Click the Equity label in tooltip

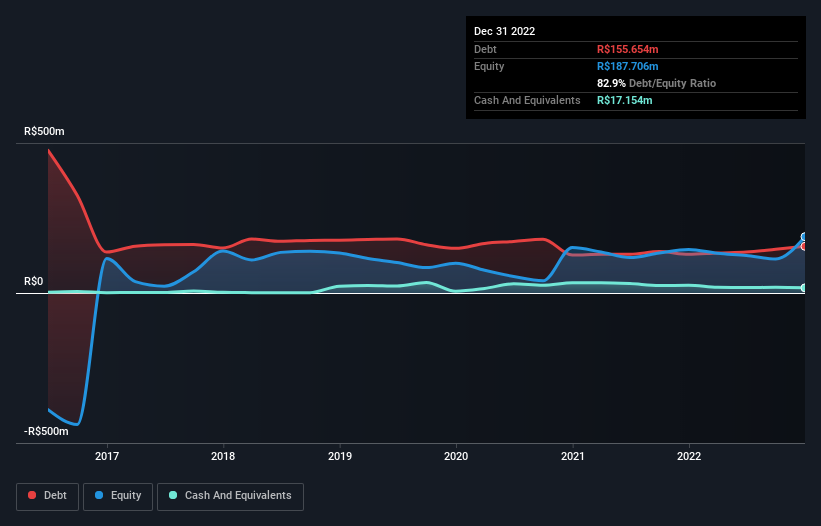pyautogui.click(x=489, y=66)
